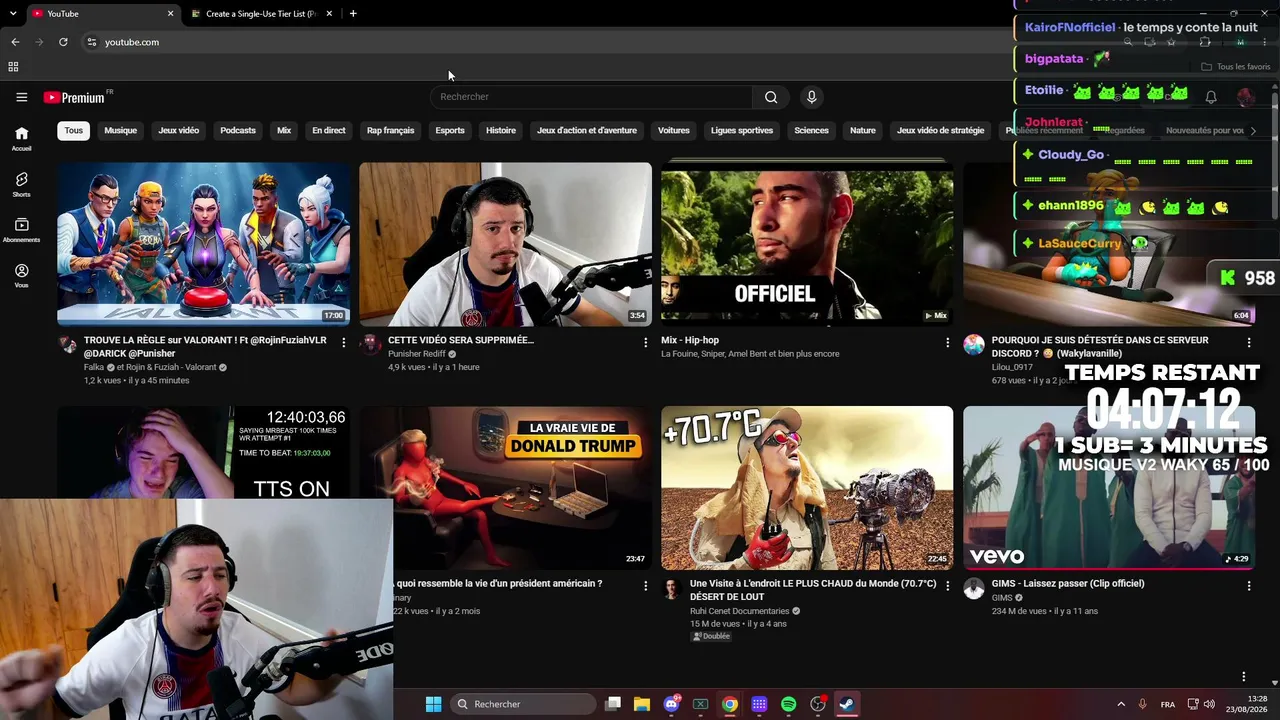Open the YouTube guide hamburger menu
The image size is (1280, 720).
point(21,97)
